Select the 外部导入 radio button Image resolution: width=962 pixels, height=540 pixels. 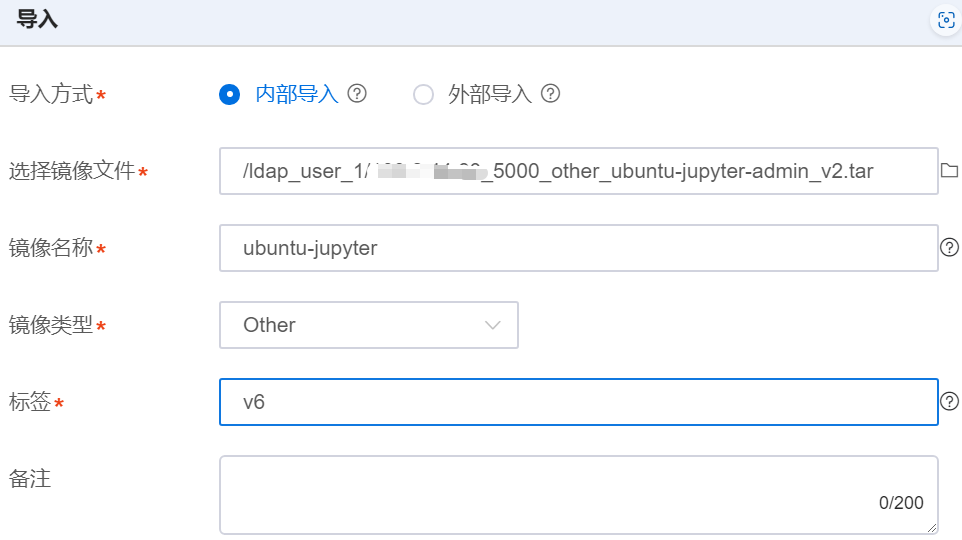tap(424, 95)
